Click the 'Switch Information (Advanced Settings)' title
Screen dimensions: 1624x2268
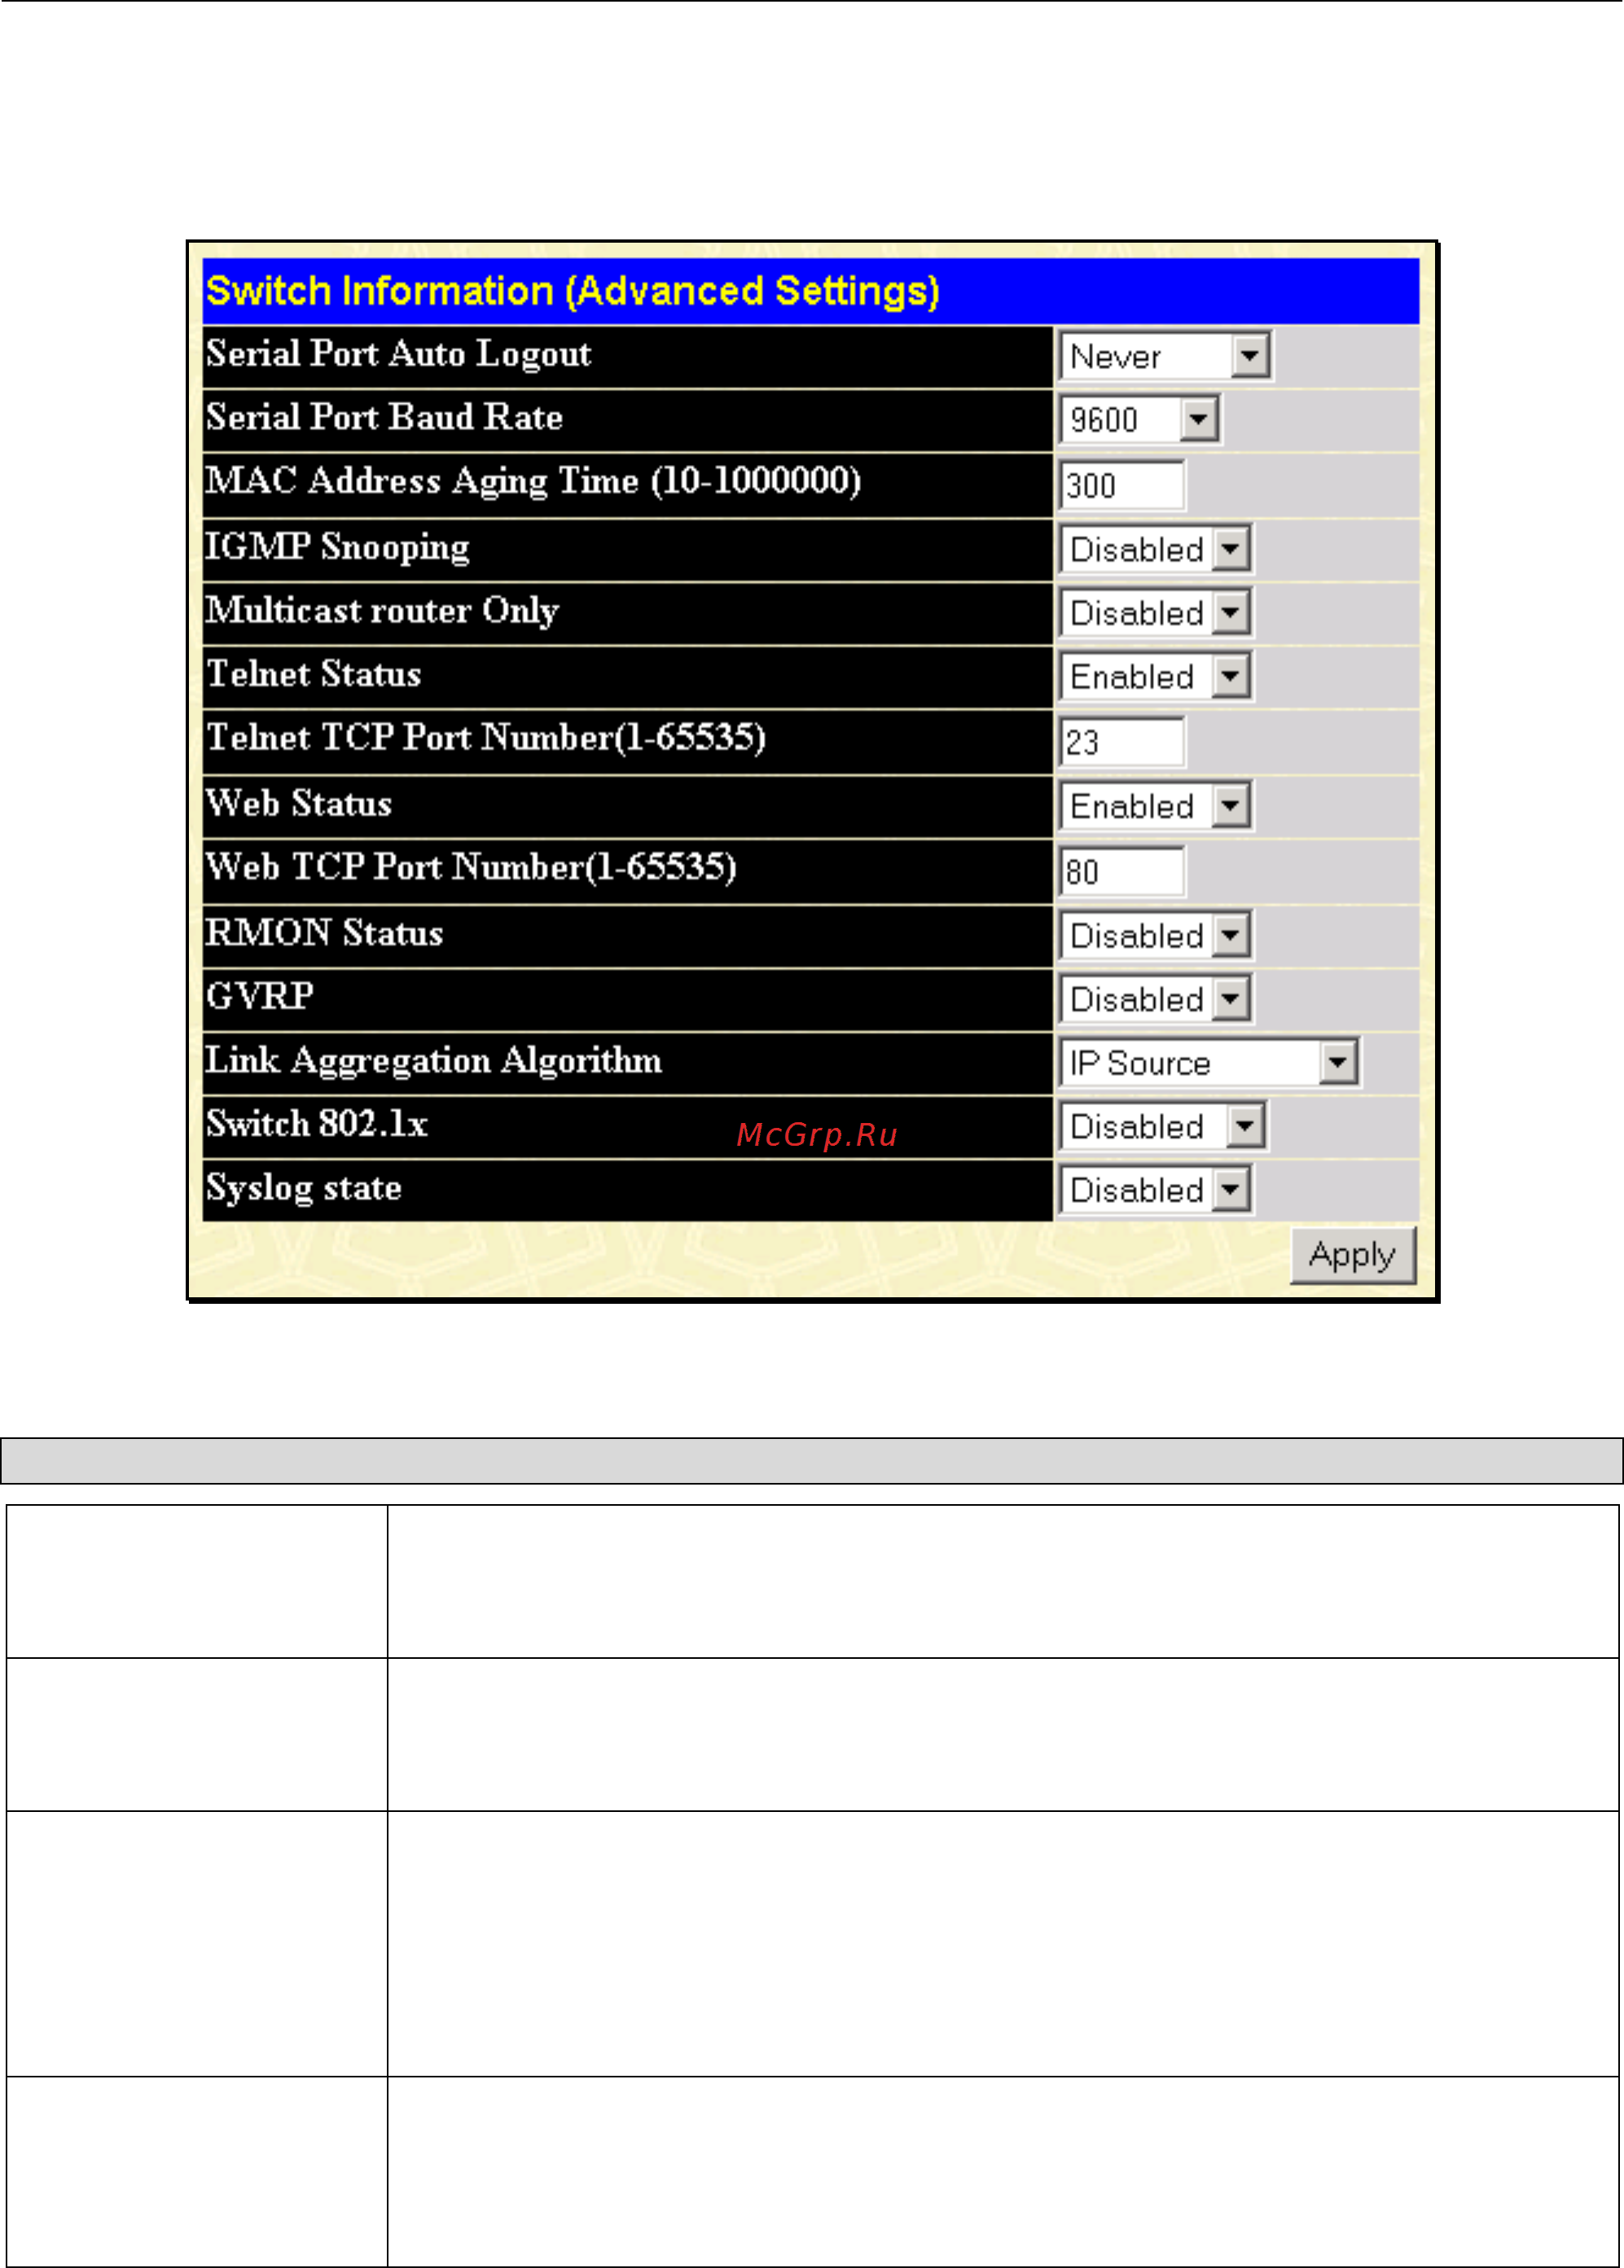click(x=572, y=291)
